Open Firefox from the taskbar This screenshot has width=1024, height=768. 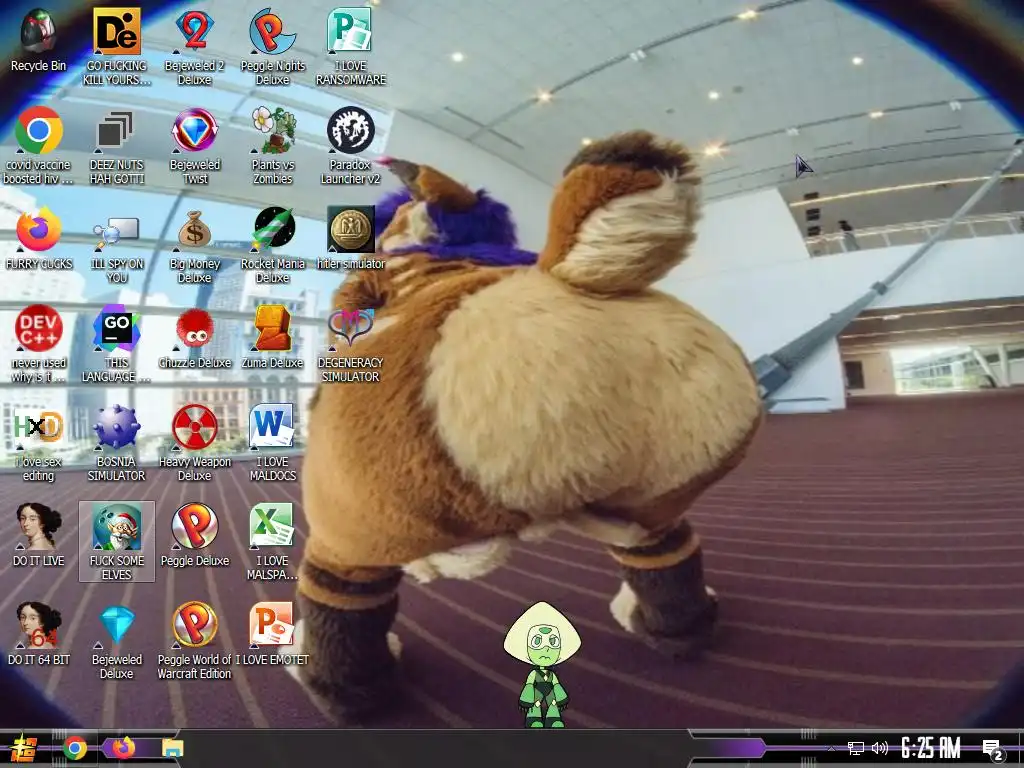click(x=123, y=748)
